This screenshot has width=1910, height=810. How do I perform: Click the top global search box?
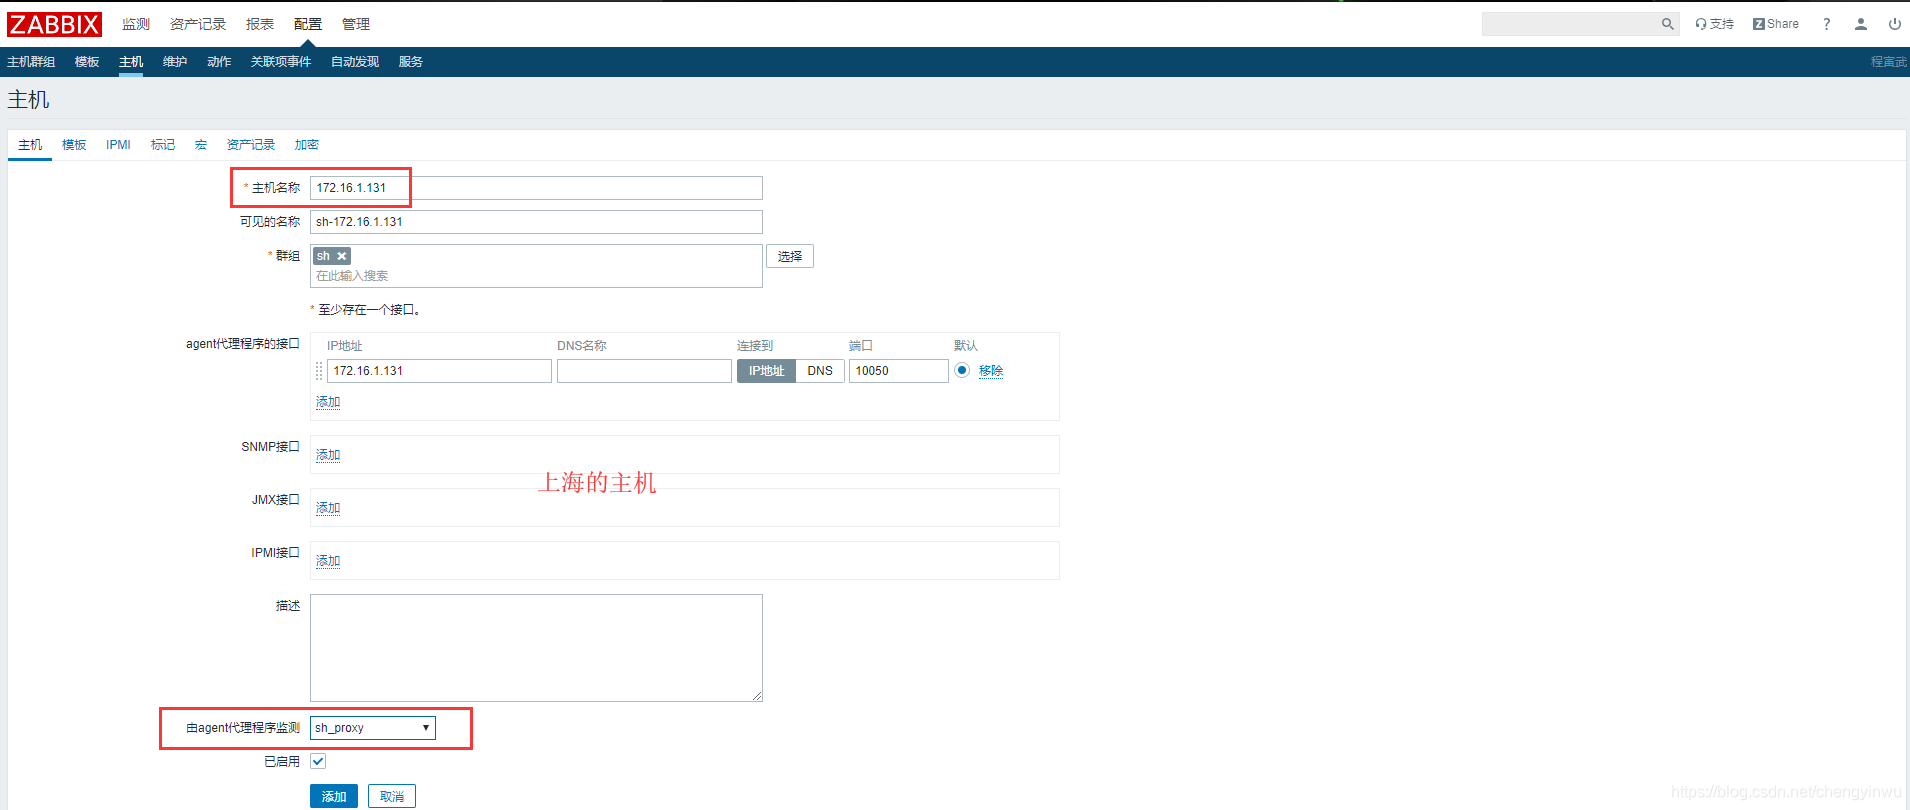(1570, 24)
